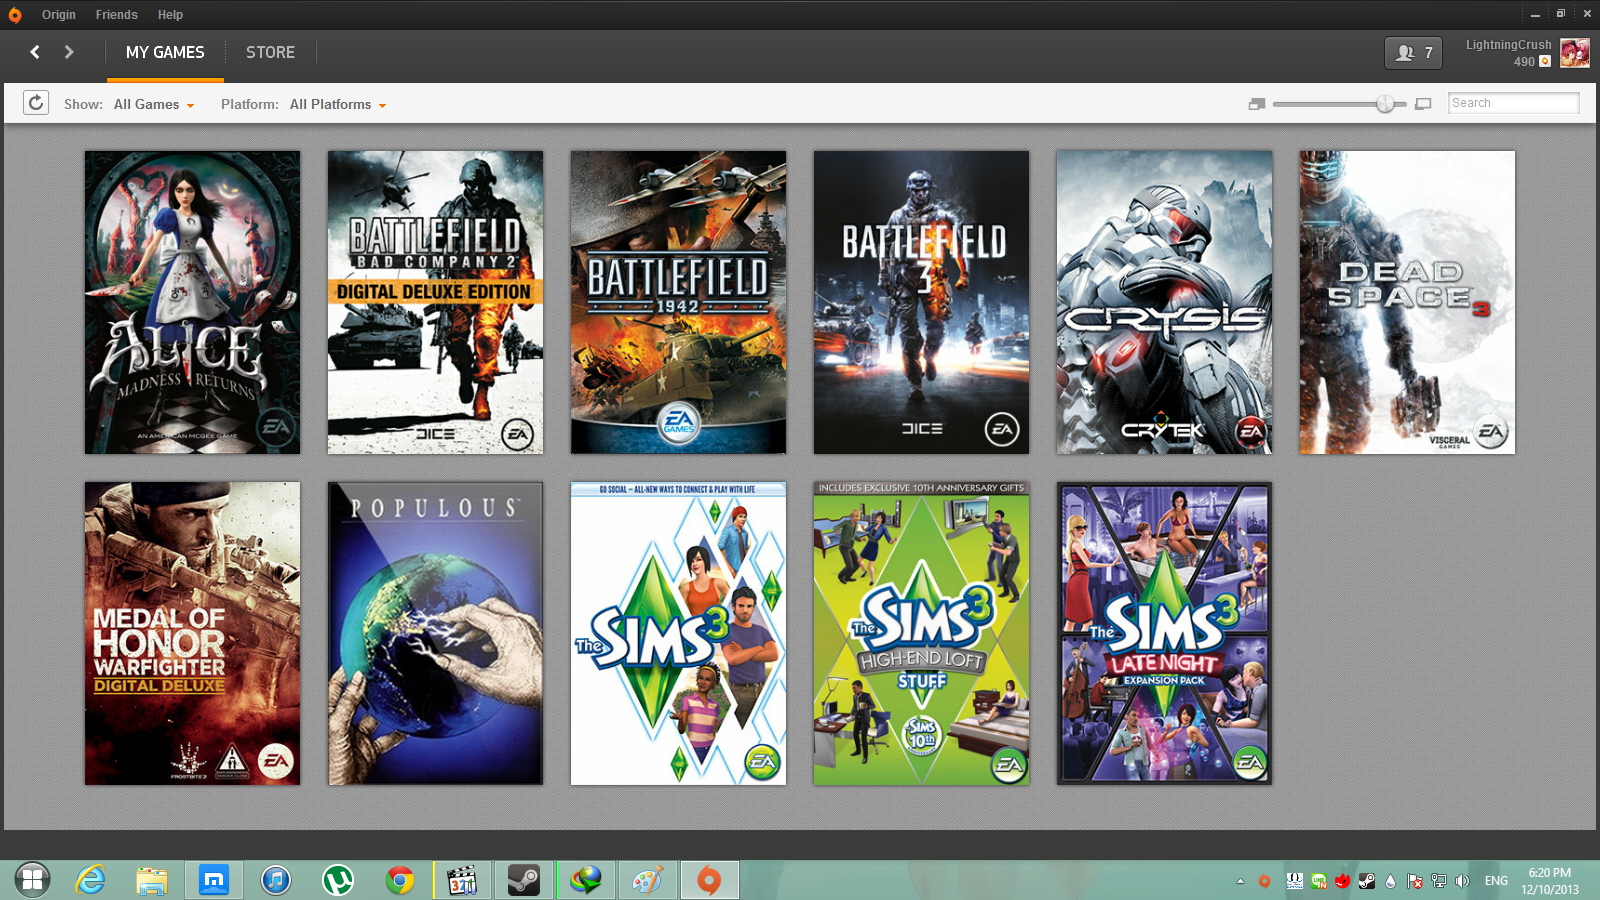
Task: Go back with the left arrow
Action: 35,52
